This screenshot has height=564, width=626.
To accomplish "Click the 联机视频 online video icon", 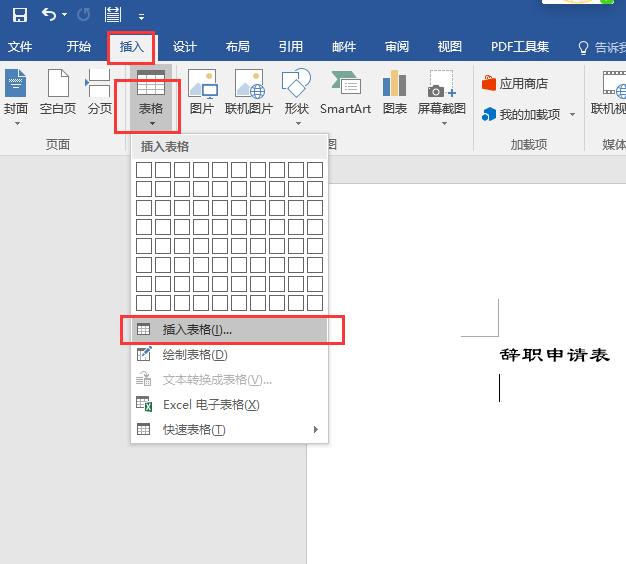I will (614, 84).
